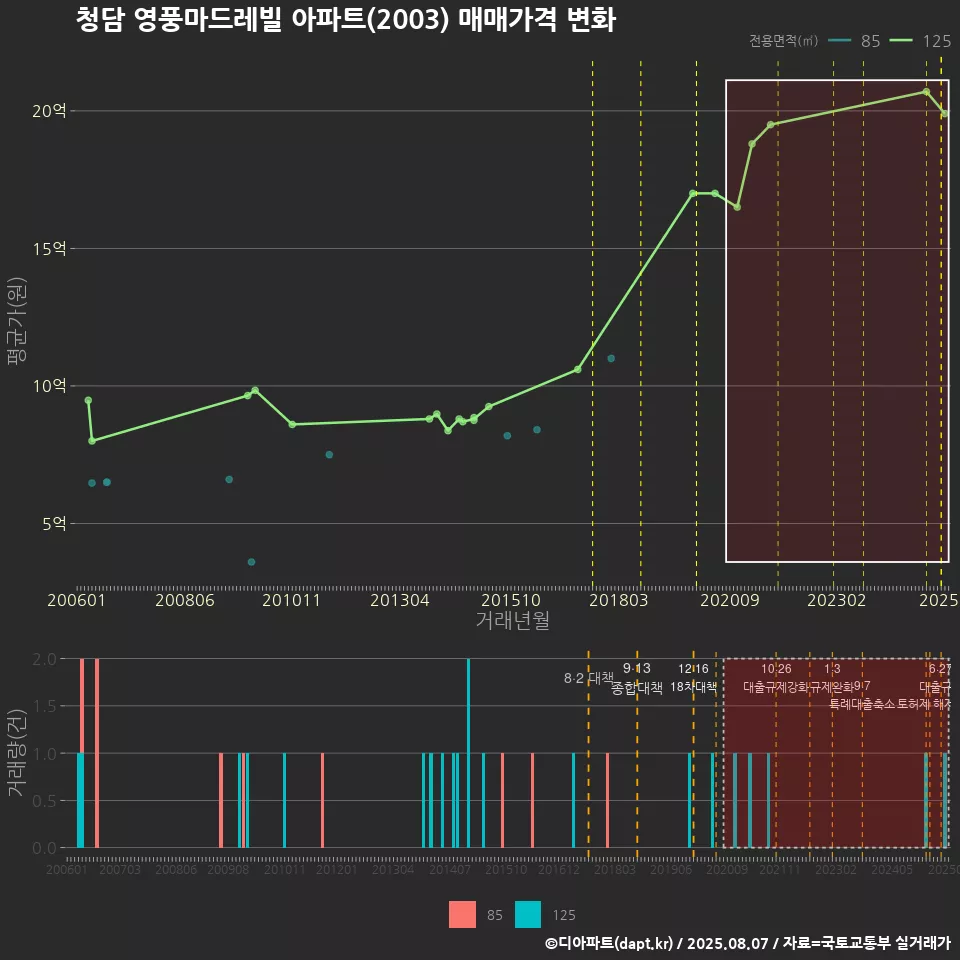The width and height of the screenshot is (960, 960).
Task: Click 201612 on the volume chart x-axis
Action: [559, 869]
